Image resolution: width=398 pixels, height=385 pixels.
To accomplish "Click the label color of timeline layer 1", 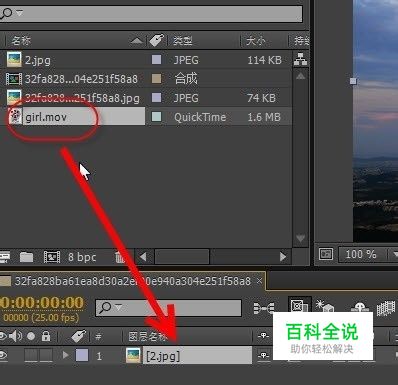I will pyautogui.click(x=82, y=355).
